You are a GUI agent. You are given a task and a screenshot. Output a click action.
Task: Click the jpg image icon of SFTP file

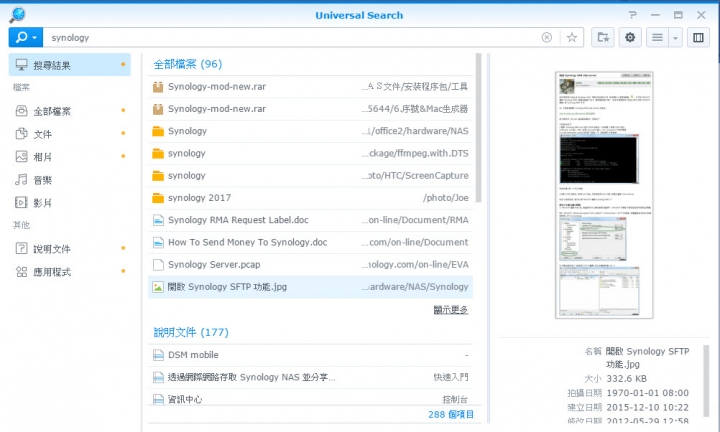[x=158, y=287]
